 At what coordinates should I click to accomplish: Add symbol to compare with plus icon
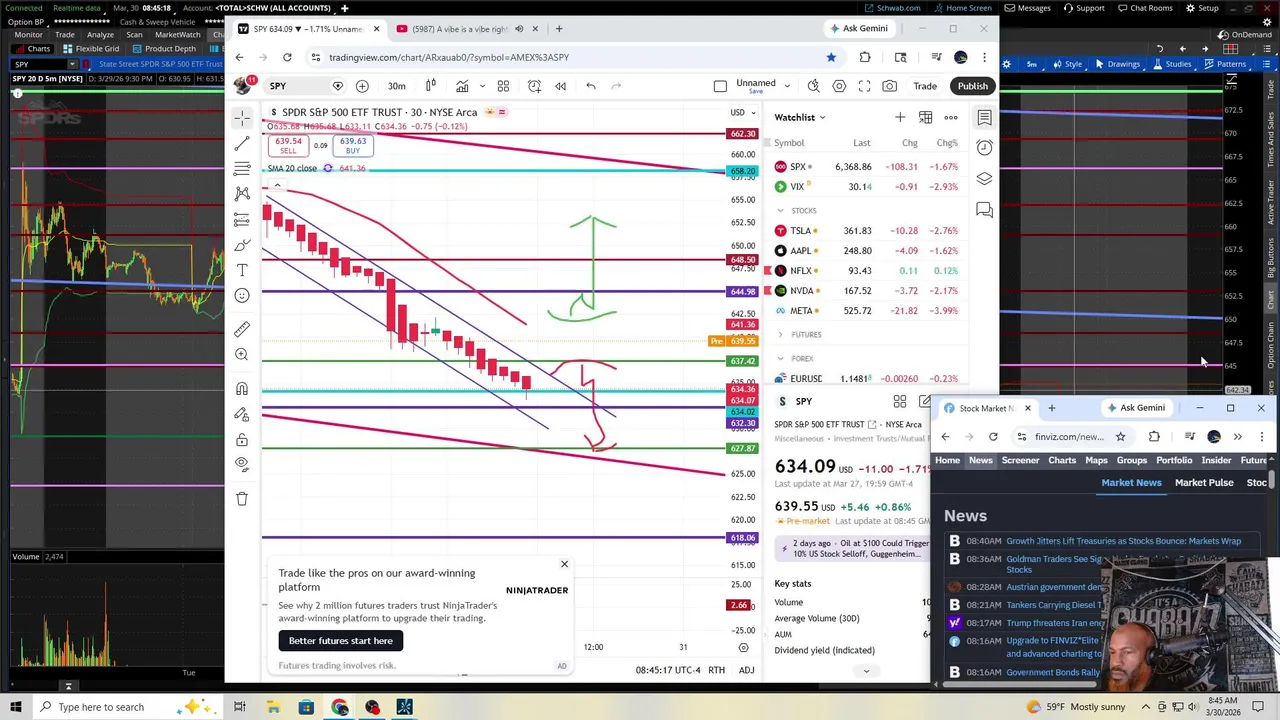tap(362, 86)
